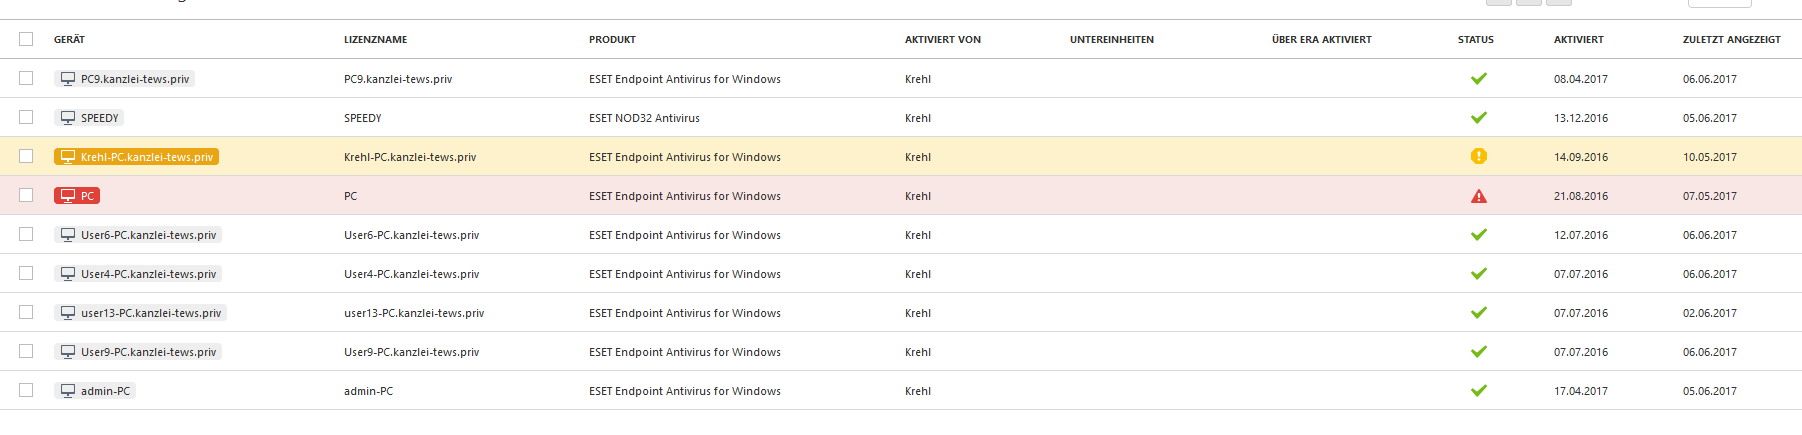Click the yellow warning status icon for Krehl-PC
1802x435 pixels.
click(1478, 156)
